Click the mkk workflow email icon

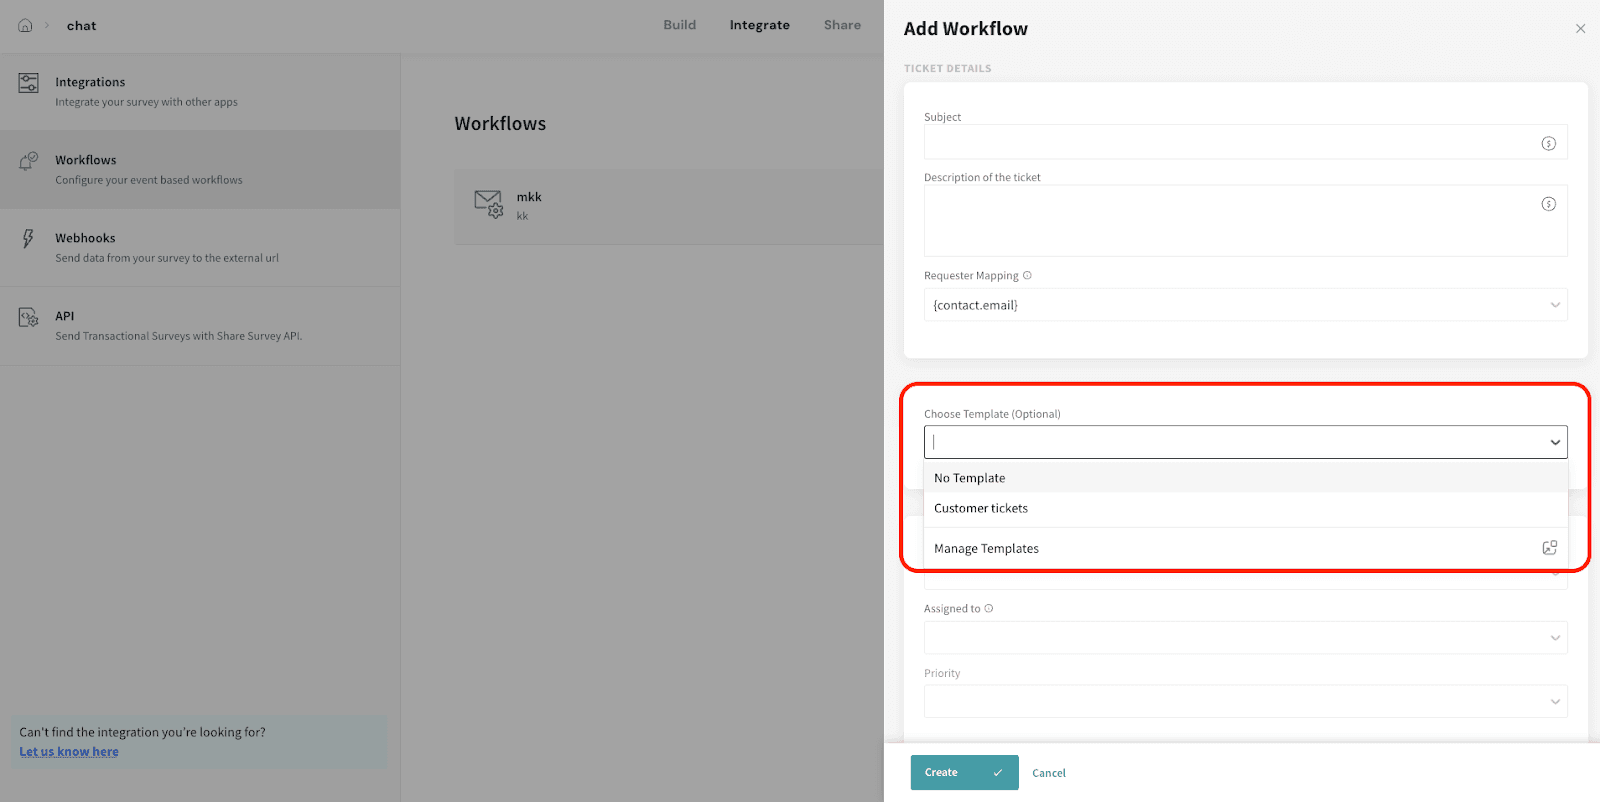488,204
